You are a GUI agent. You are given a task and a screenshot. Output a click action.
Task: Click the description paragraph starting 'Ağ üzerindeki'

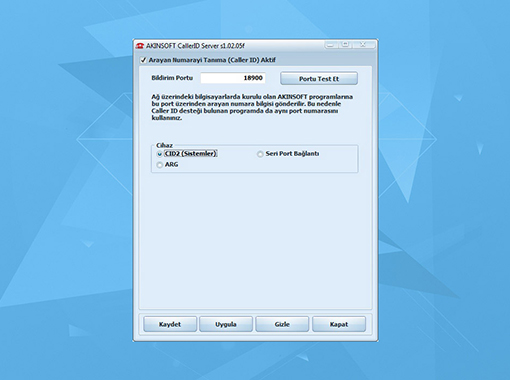[x=252, y=107]
